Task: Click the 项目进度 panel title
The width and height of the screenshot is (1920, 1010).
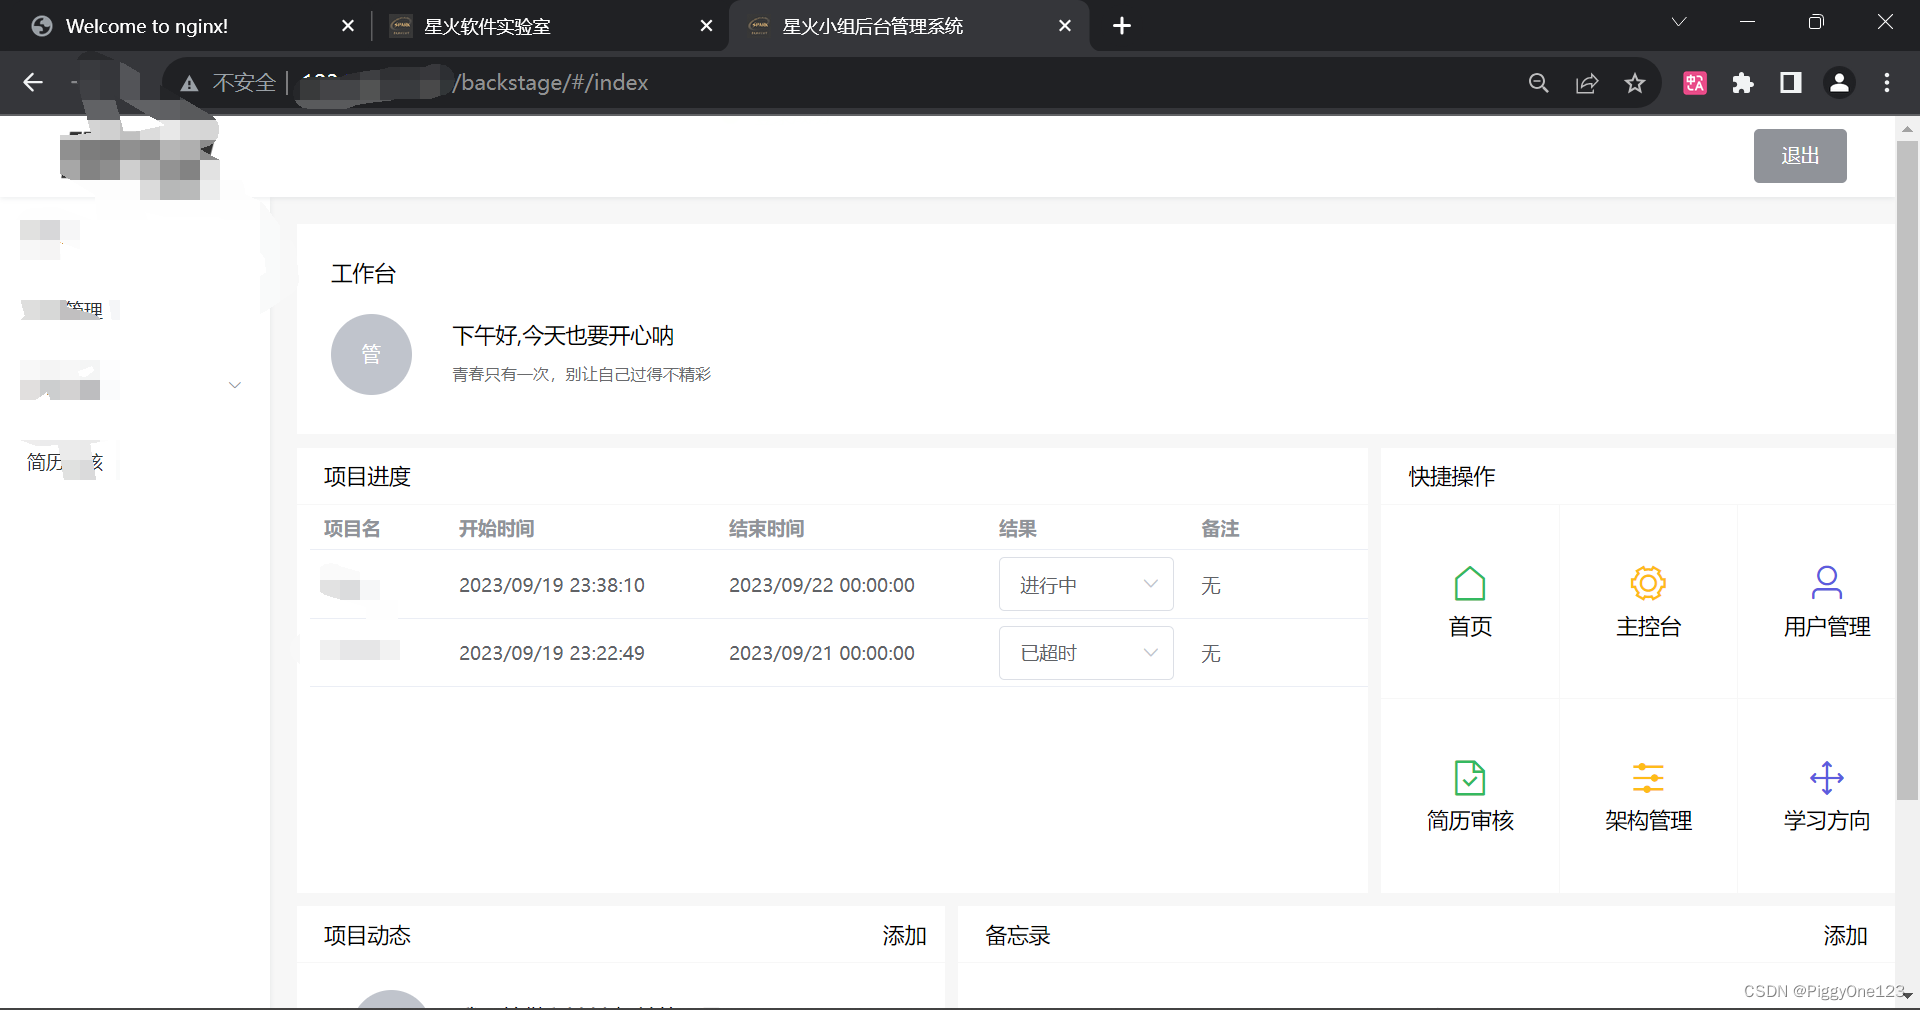Action: pyautogui.click(x=367, y=477)
